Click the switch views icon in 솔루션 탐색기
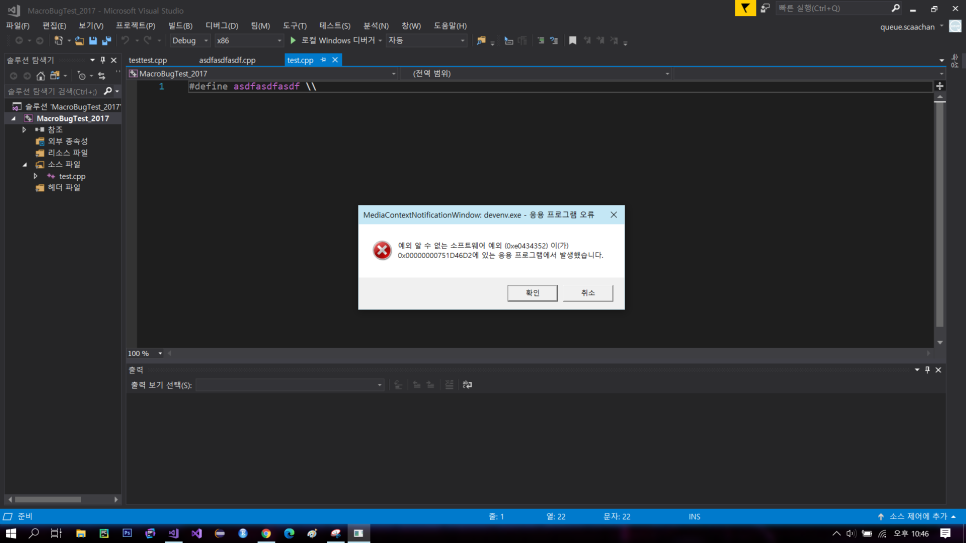Screen dimensions: 966x543 (x=55, y=76)
